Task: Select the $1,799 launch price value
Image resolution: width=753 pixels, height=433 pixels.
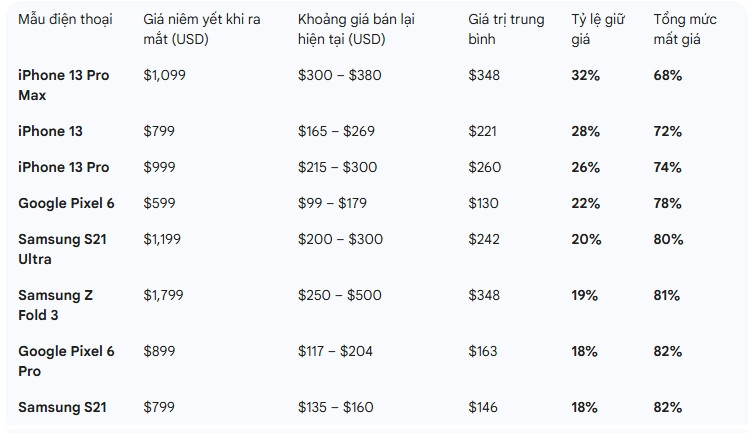Action: (164, 295)
